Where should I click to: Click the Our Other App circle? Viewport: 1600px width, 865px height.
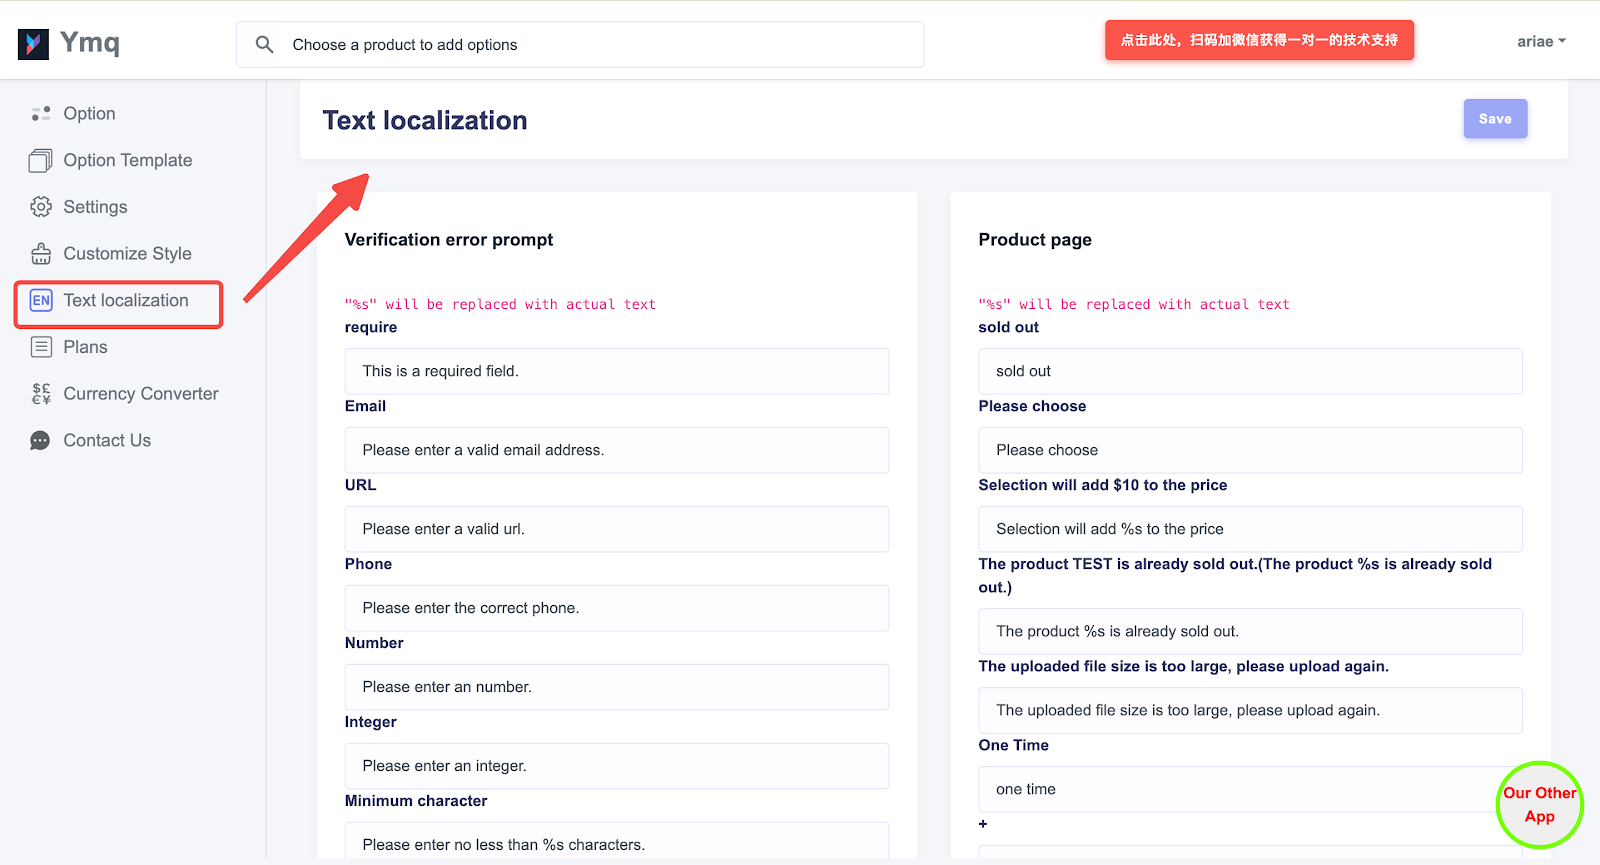(1539, 805)
